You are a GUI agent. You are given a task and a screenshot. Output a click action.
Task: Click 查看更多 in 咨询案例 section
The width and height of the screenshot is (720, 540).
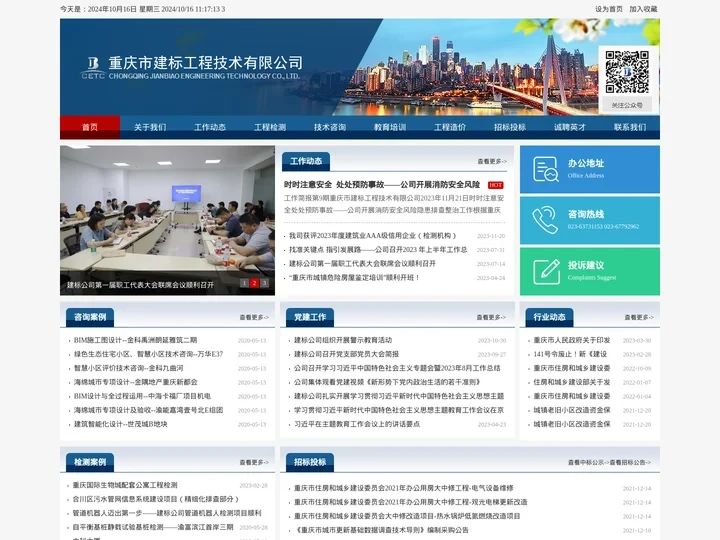254,317
